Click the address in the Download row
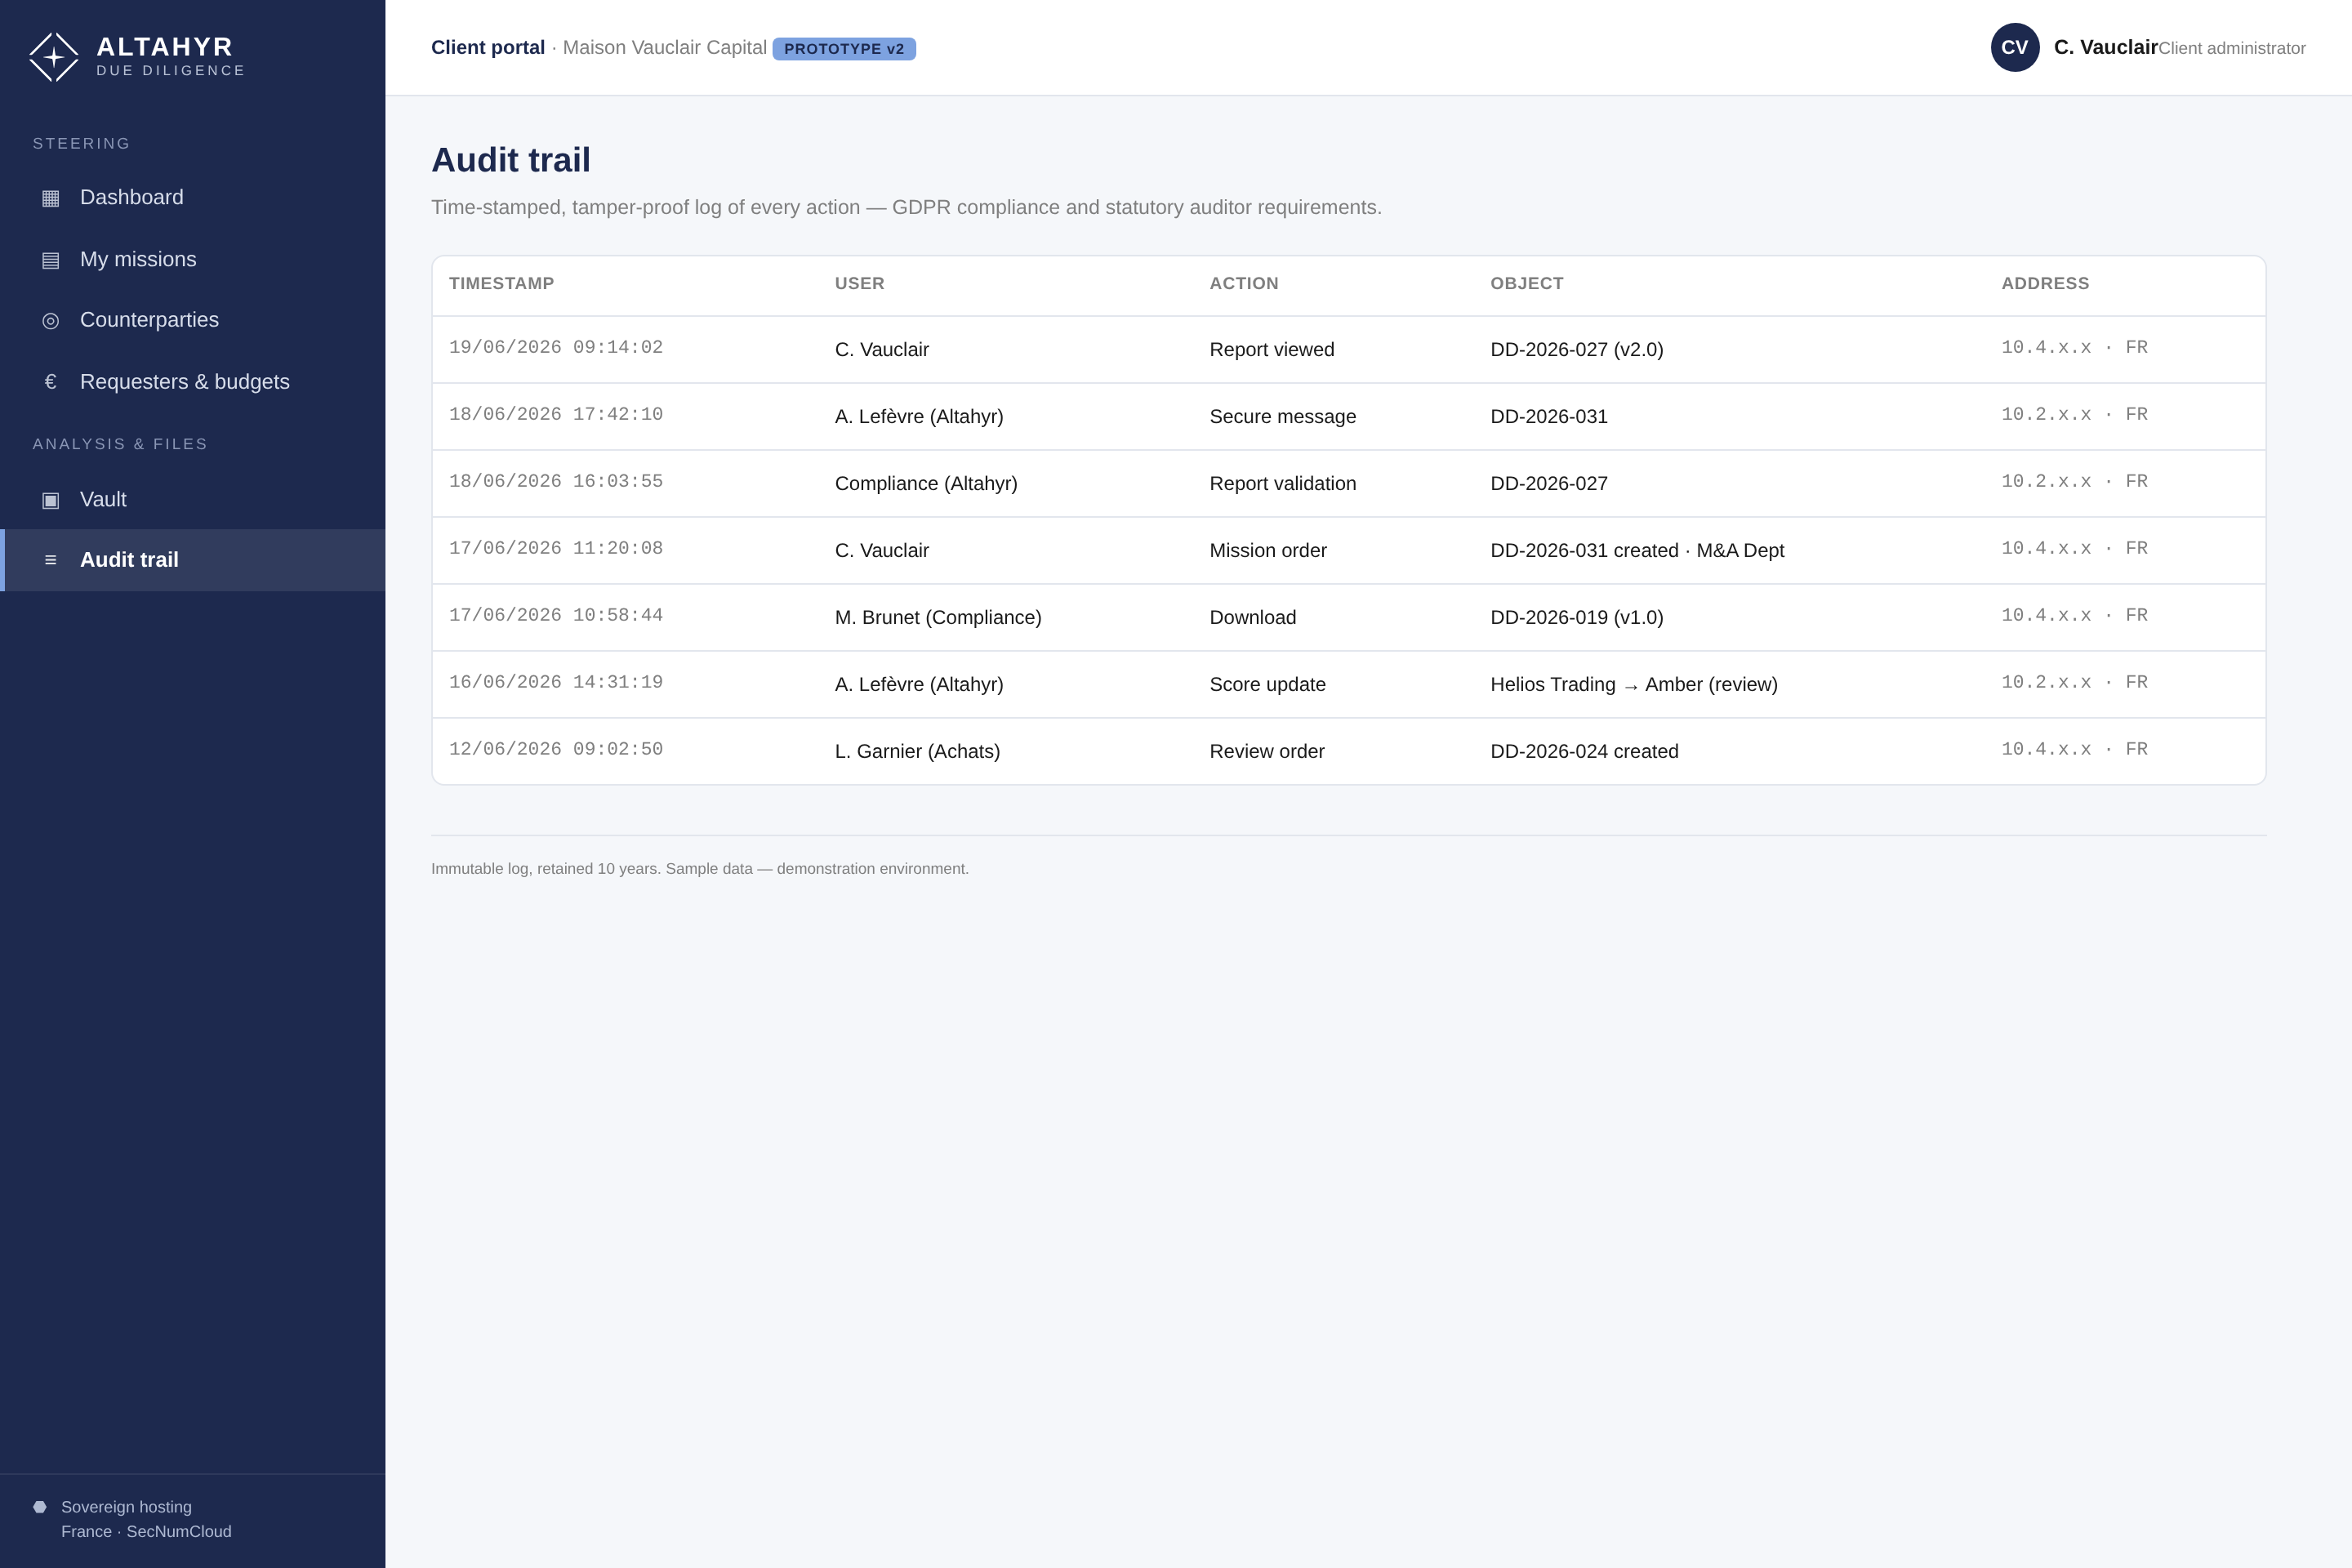 2074,616
